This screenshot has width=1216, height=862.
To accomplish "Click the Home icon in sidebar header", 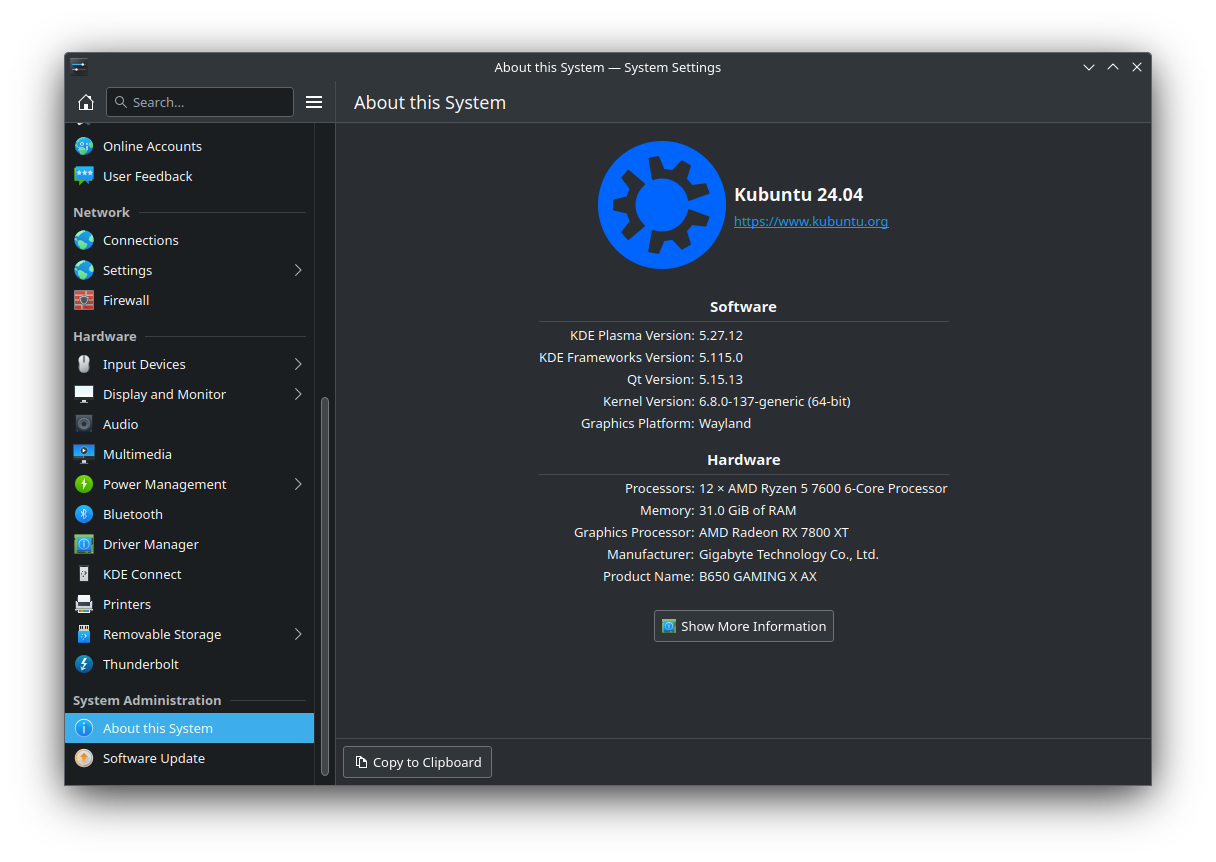I will [86, 102].
